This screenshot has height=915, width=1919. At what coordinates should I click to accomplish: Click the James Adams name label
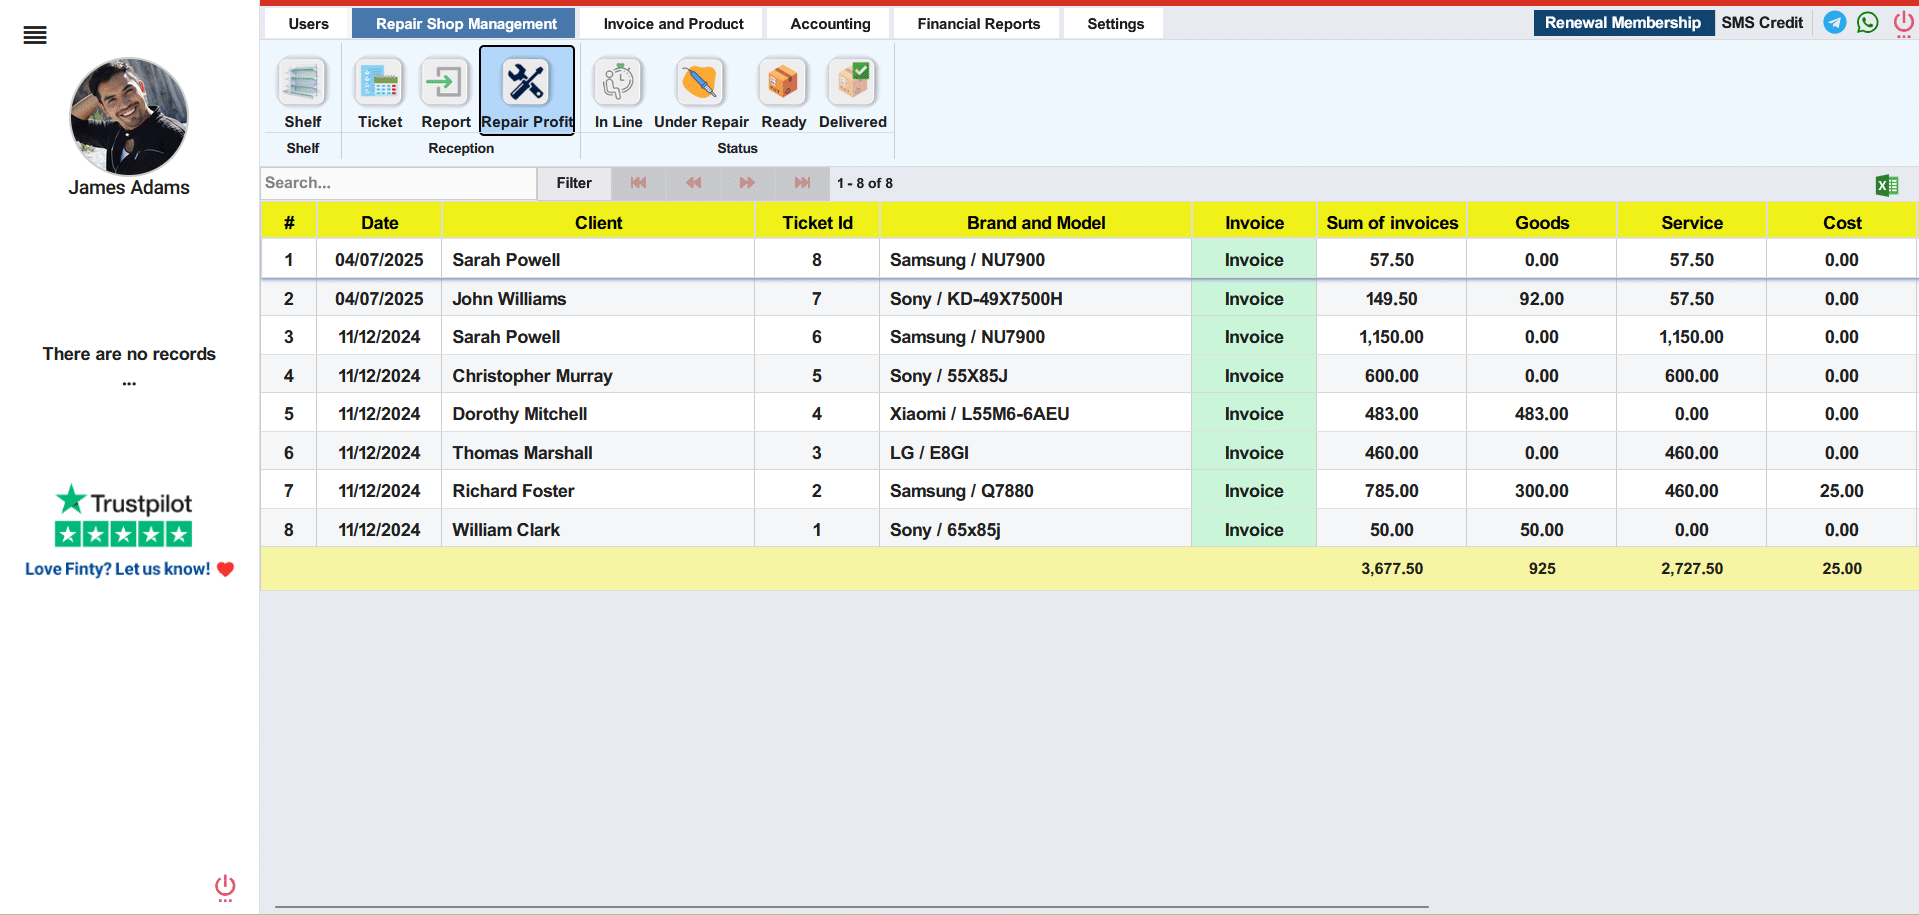tap(129, 188)
